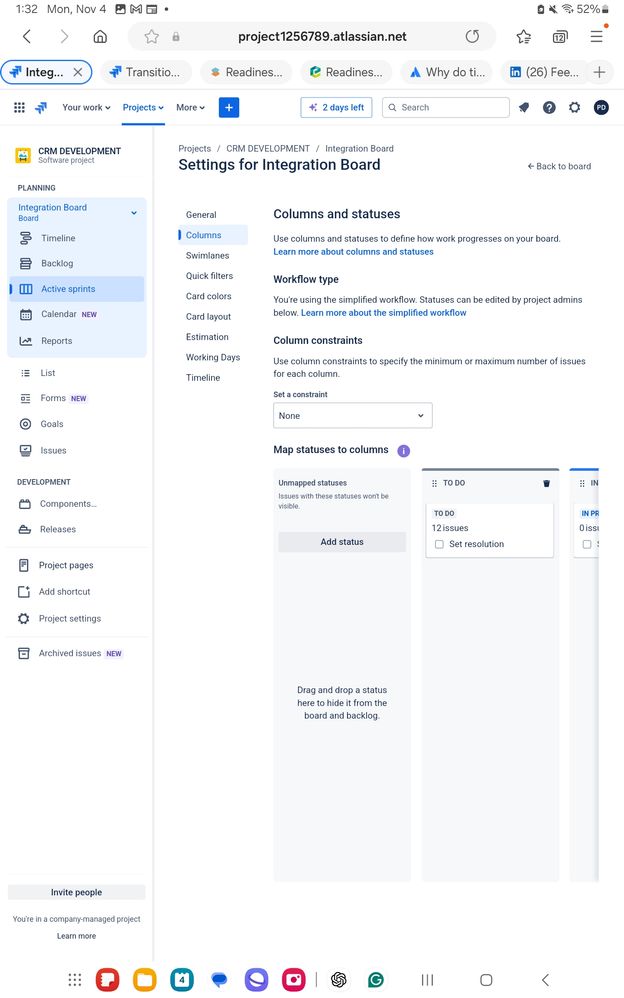This screenshot has width=624, height=998.
Task: Open the bookmarks list star icon
Action: pyautogui.click(x=523, y=37)
